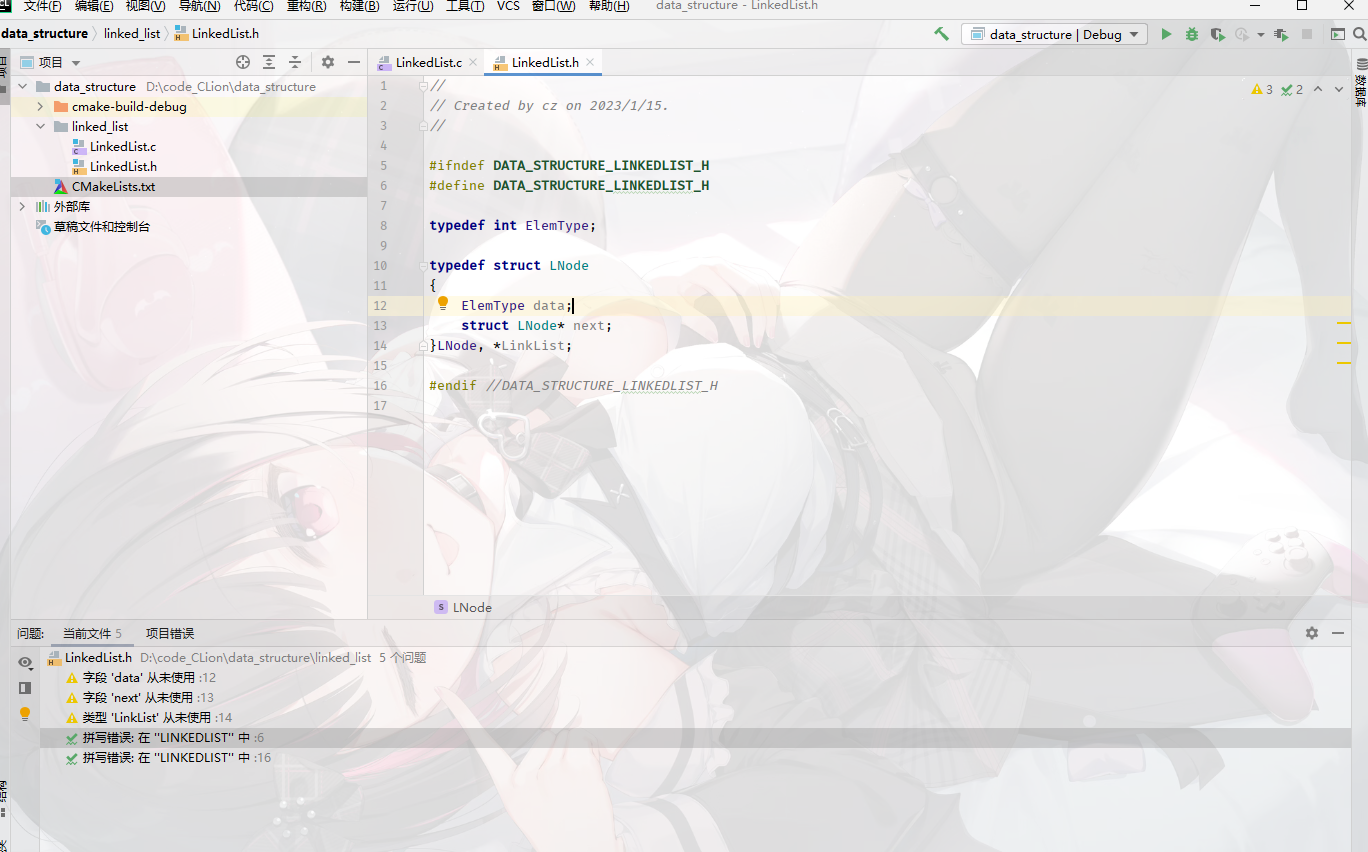Click the yellow intention bulb on line 12
Image resolution: width=1368 pixels, height=852 pixels.
pos(443,304)
